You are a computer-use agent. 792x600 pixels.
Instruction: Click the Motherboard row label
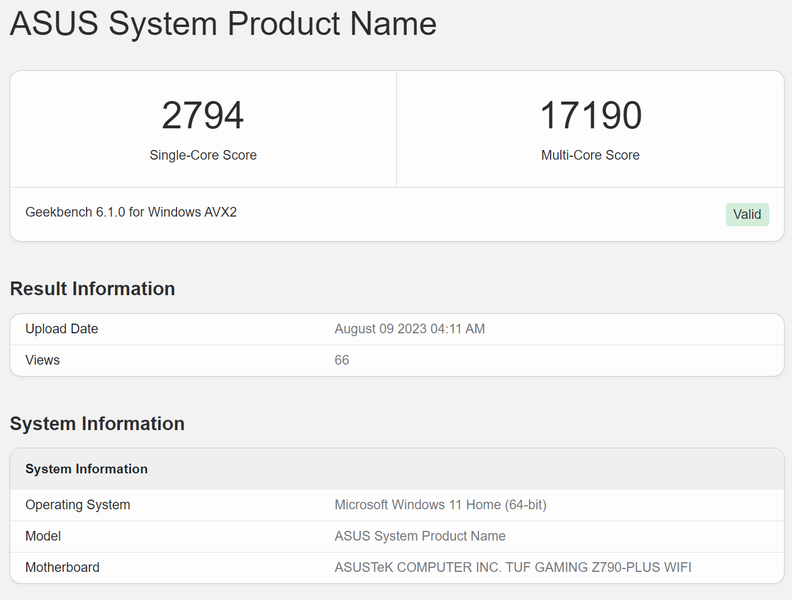[x=62, y=567]
